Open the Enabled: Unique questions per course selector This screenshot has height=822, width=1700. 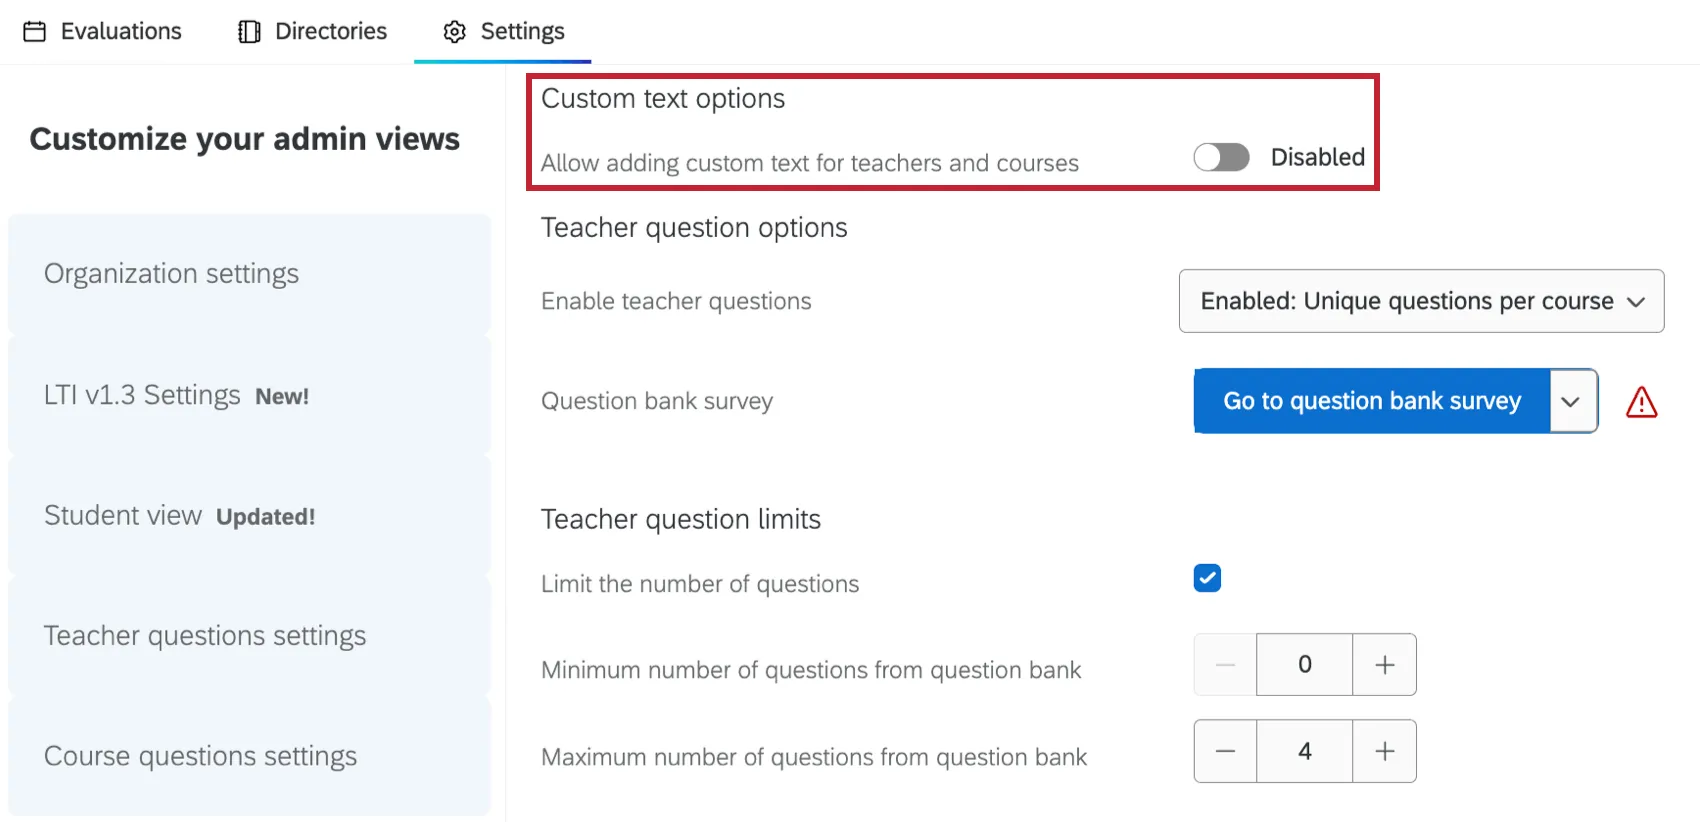click(x=1421, y=301)
